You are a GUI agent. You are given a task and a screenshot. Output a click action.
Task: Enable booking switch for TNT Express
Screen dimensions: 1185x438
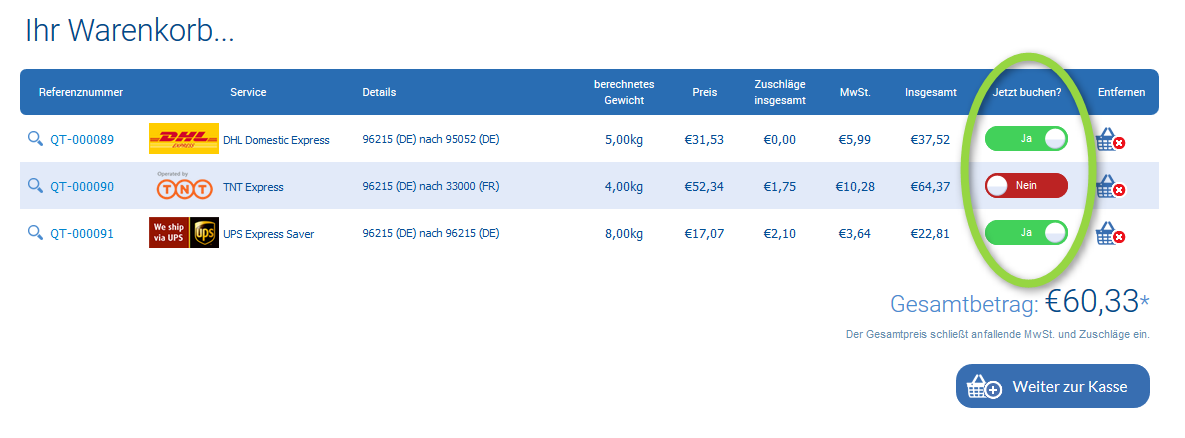click(x=1026, y=186)
